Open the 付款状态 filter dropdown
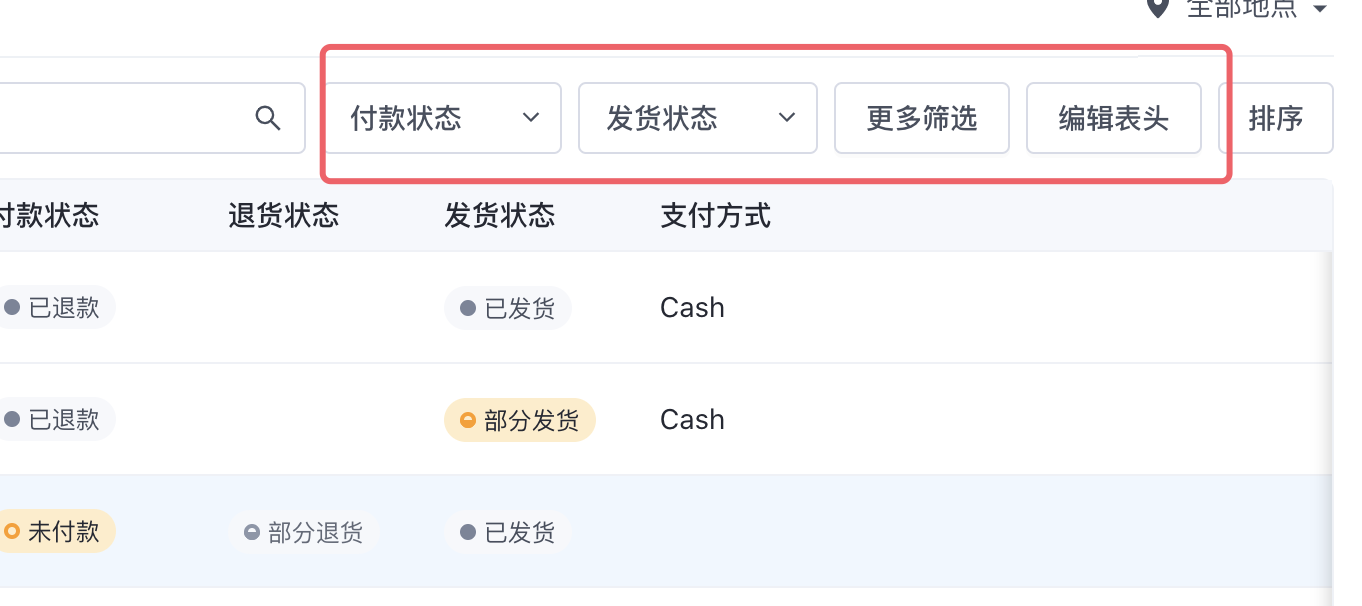 coord(443,118)
